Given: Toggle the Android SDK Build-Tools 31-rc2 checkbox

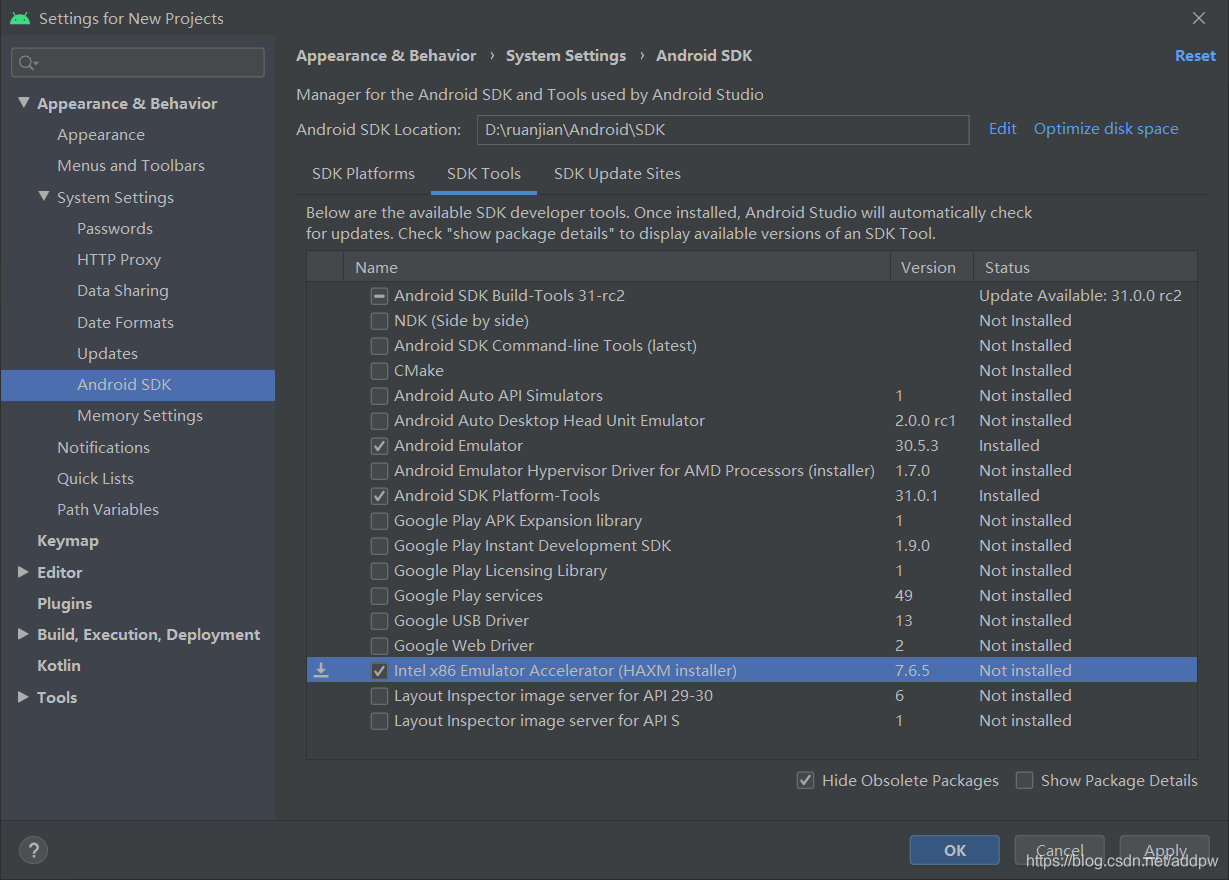Looking at the screenshot, I should [x=379, y=296].
